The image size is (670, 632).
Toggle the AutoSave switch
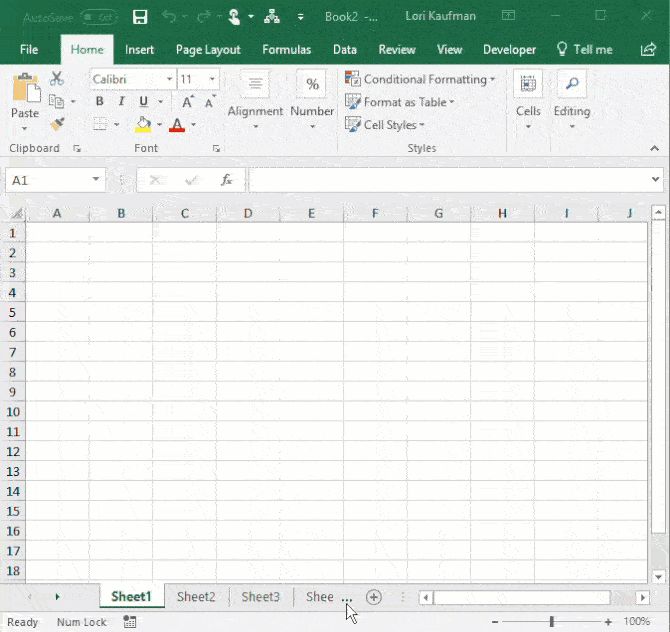(97, 17)
